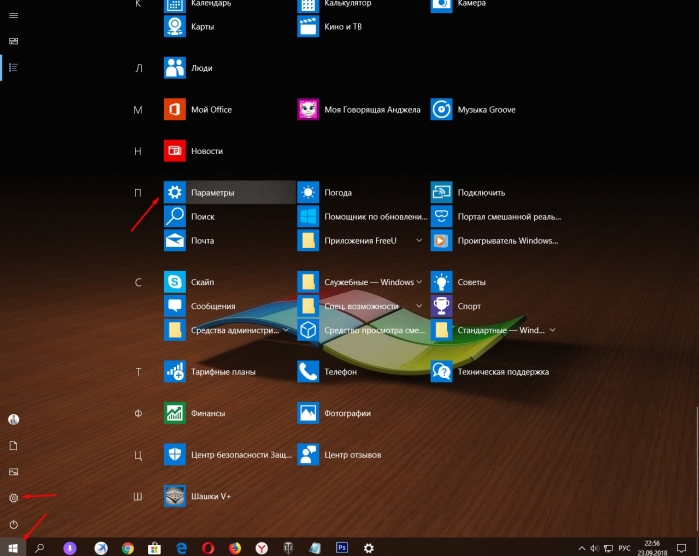The image size is (699, 556).
Task: Open Documents from Start sidebar
Action: click(x=13, y=446)
